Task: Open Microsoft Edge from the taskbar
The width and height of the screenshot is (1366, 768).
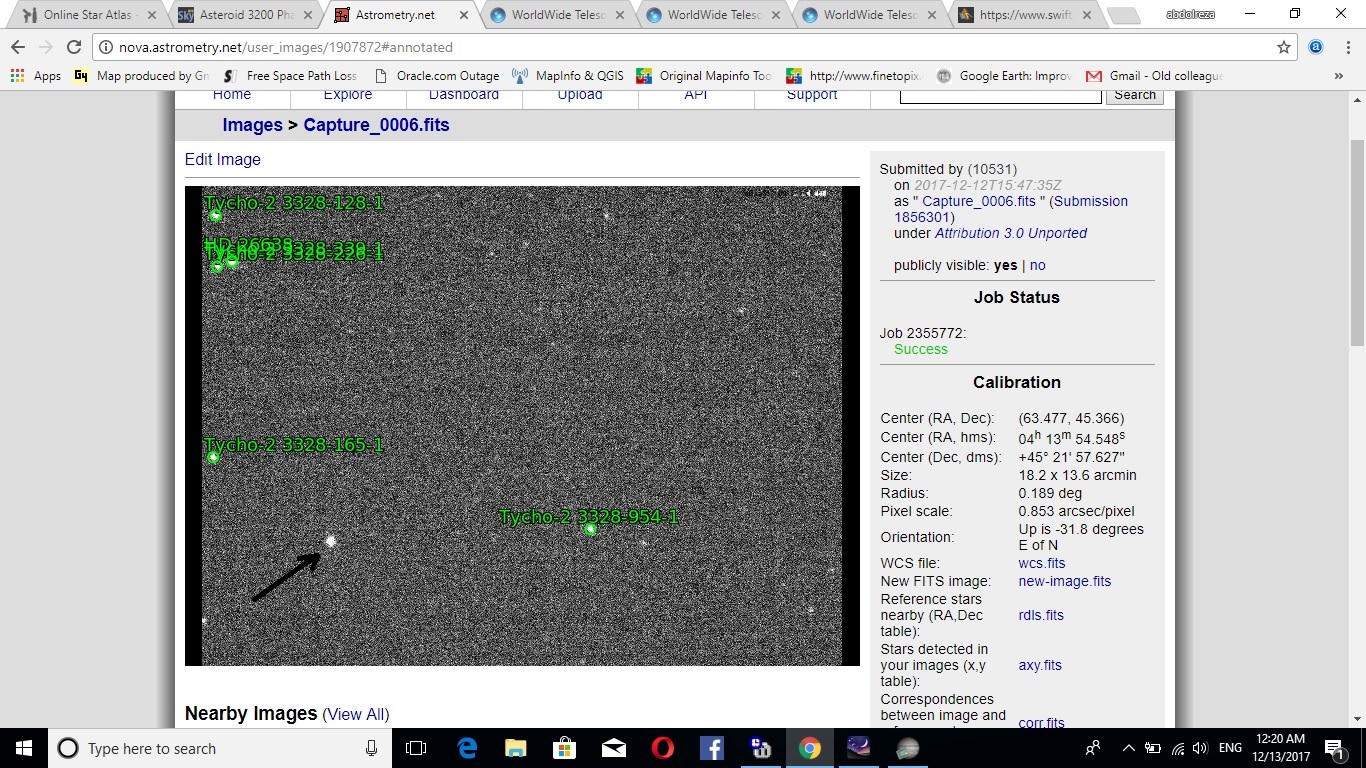Action: click(x=466, y=748)
